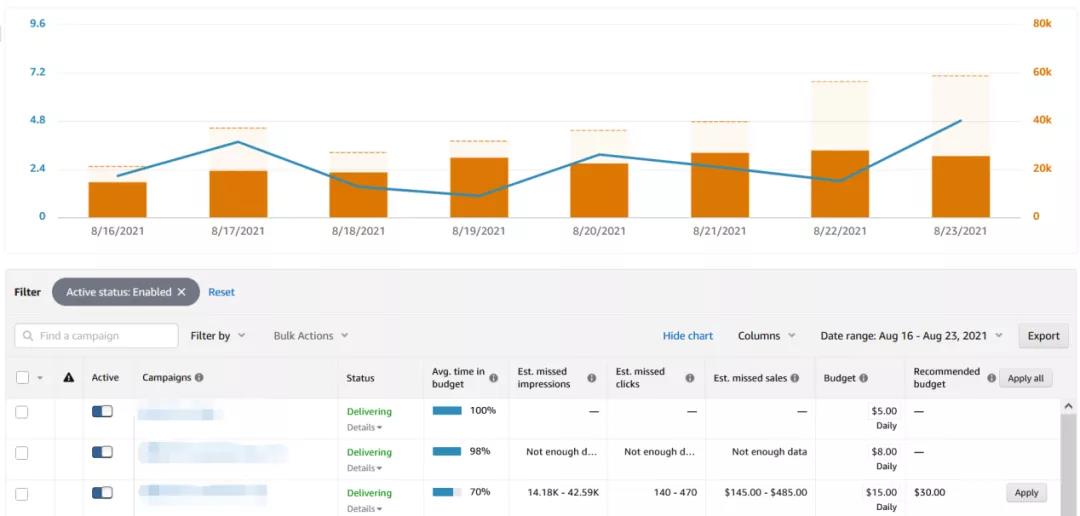Click info icon beside Avg. time in budget
Screen dimensions: 1080x516
point(494,378)
